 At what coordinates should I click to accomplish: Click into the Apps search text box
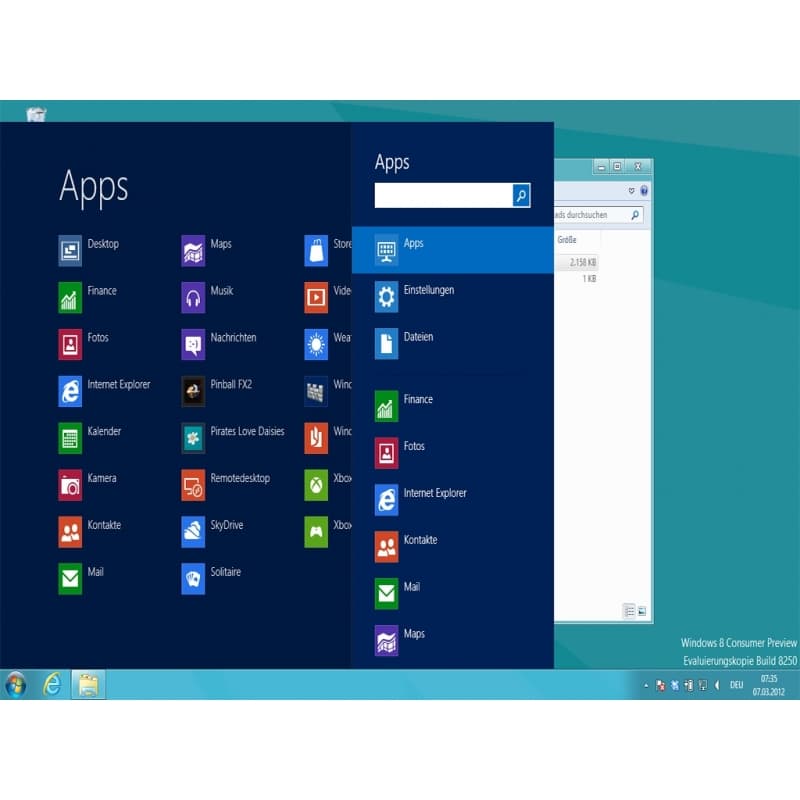(443, 195)
